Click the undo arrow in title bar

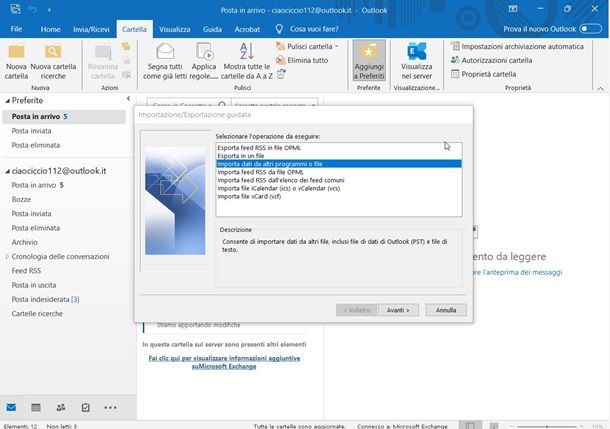pyautogui.click(x=33, y=9)
